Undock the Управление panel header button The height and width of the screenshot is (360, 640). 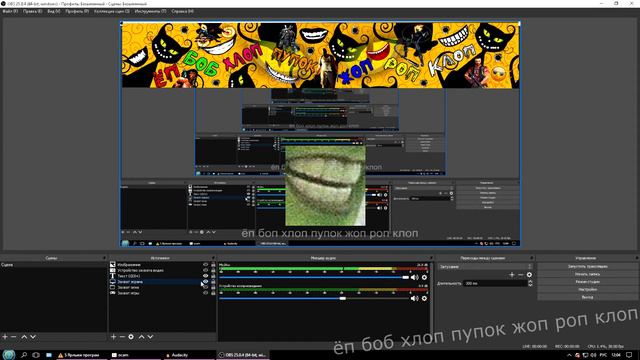click(x=637, y=258)
